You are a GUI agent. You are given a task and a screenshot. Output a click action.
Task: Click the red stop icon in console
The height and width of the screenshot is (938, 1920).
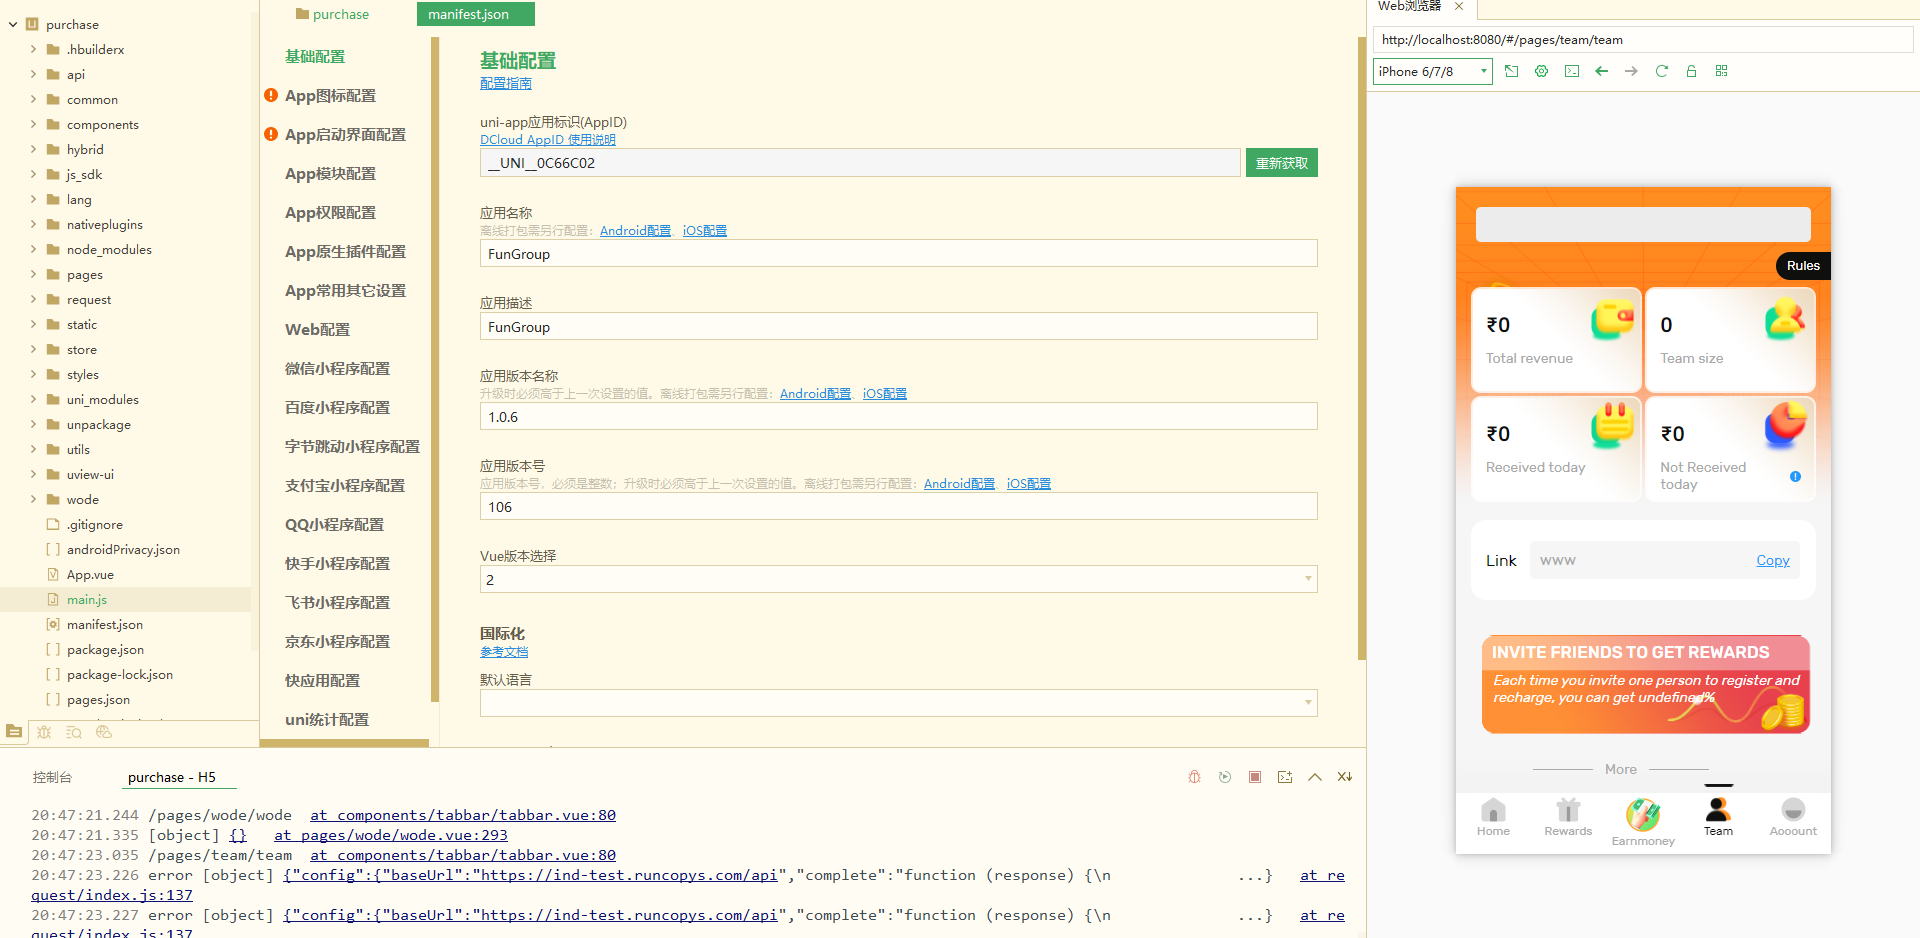point(1254,777)
